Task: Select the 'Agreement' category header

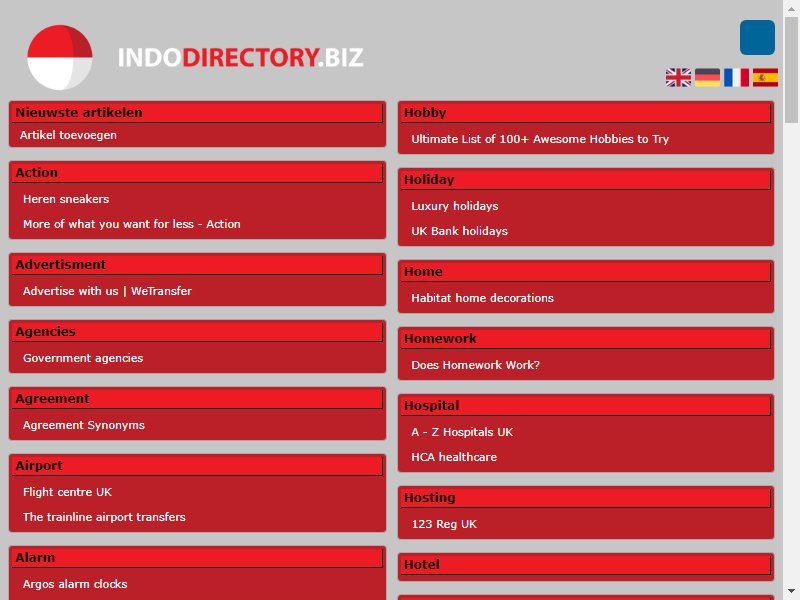Action: [197, 399]
